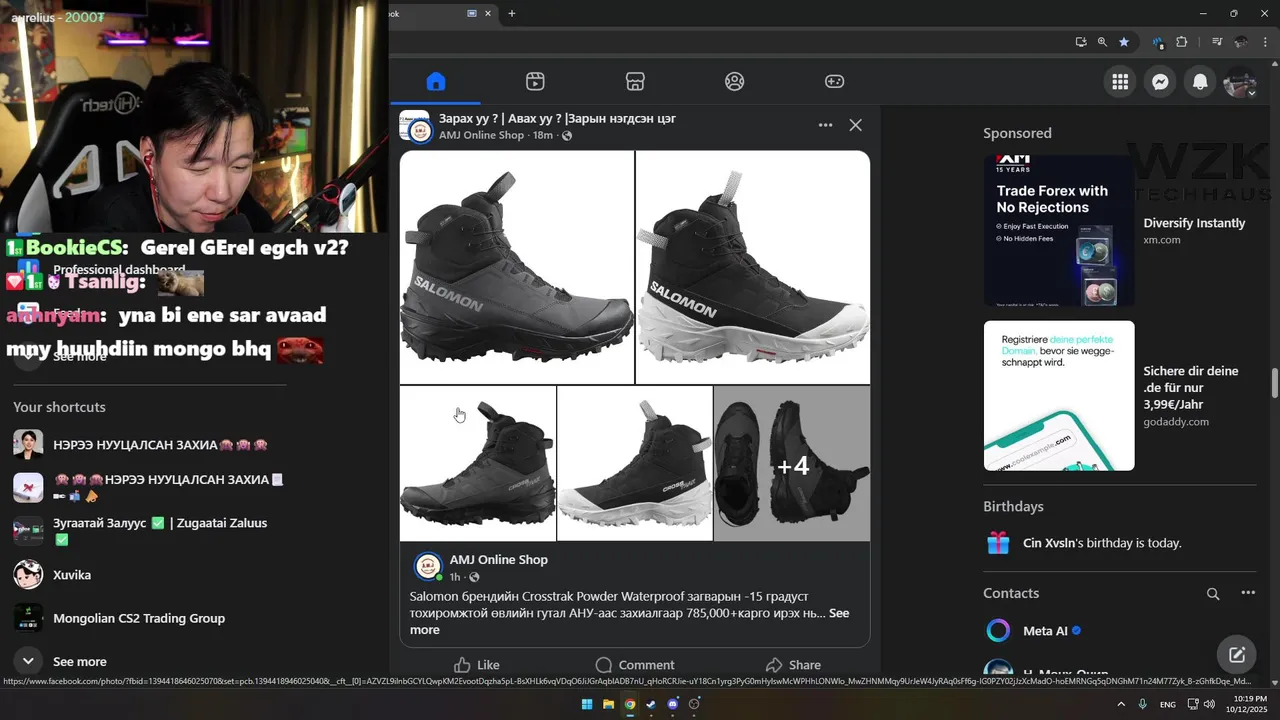Open Steam from the taskbar
The width and height of the screenshot is (1280, 720).
click(x=651, y=704)
